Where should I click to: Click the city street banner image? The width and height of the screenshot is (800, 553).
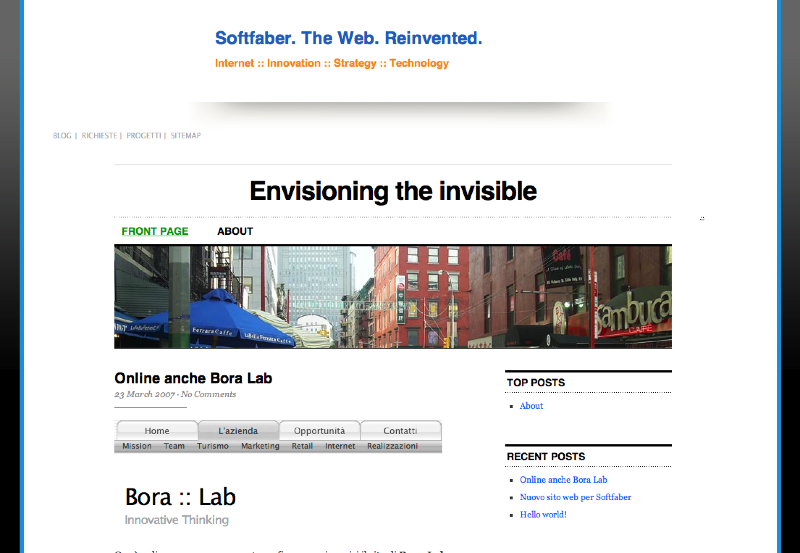[393, 296]
